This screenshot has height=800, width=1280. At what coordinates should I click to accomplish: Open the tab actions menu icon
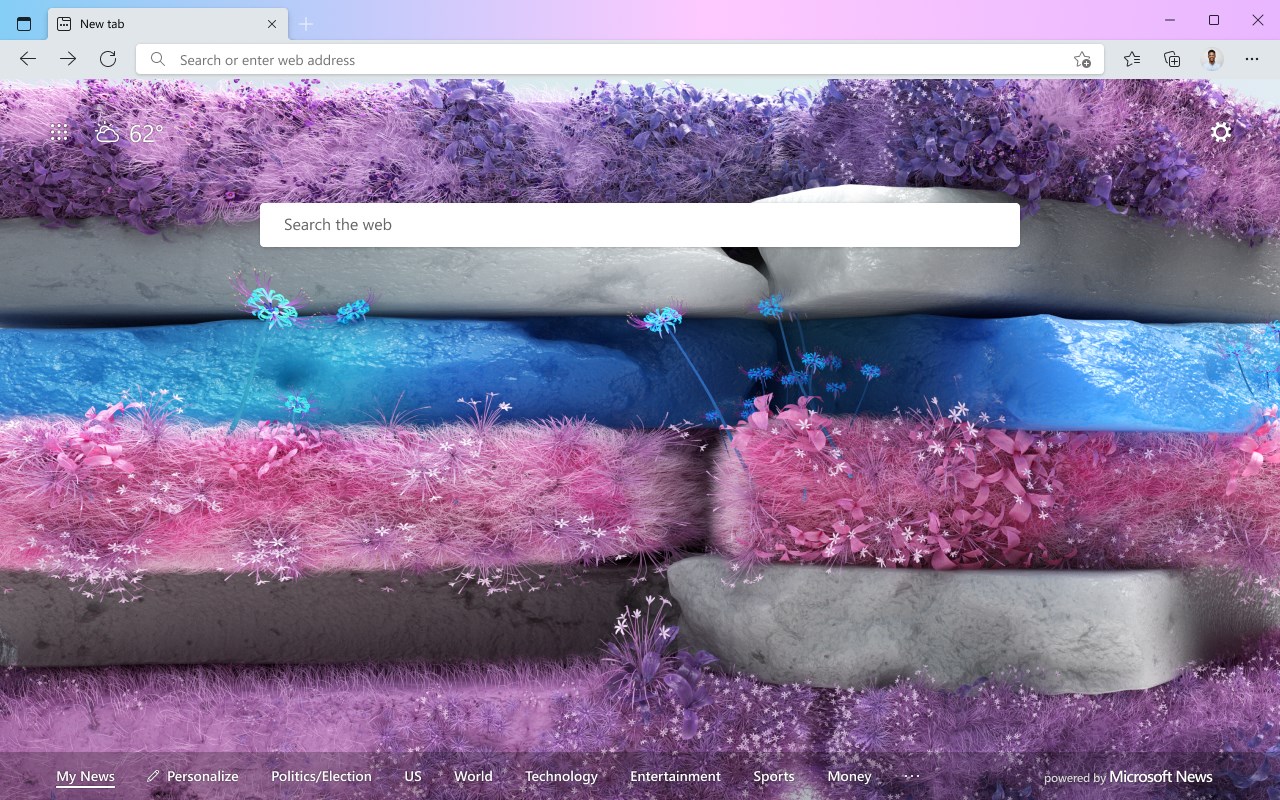24,23
